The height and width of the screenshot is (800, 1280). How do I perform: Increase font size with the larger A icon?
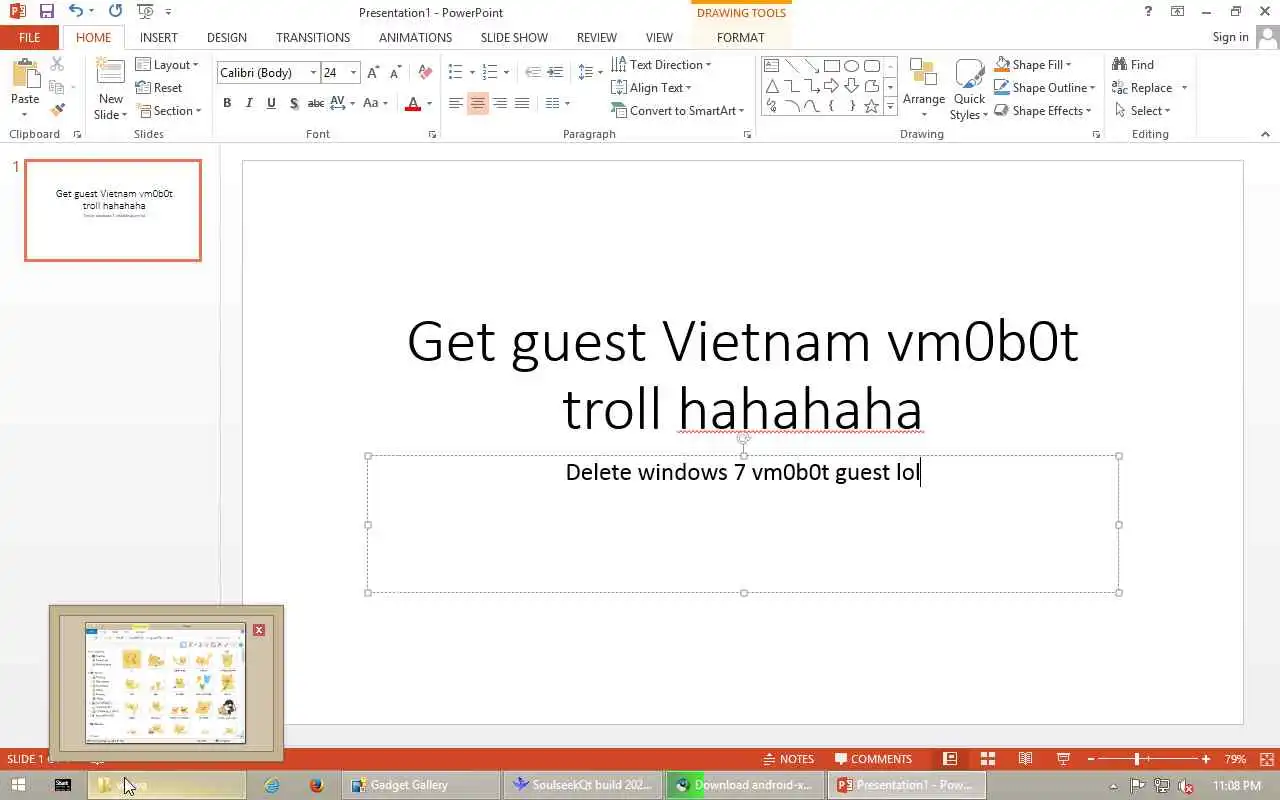373,73
